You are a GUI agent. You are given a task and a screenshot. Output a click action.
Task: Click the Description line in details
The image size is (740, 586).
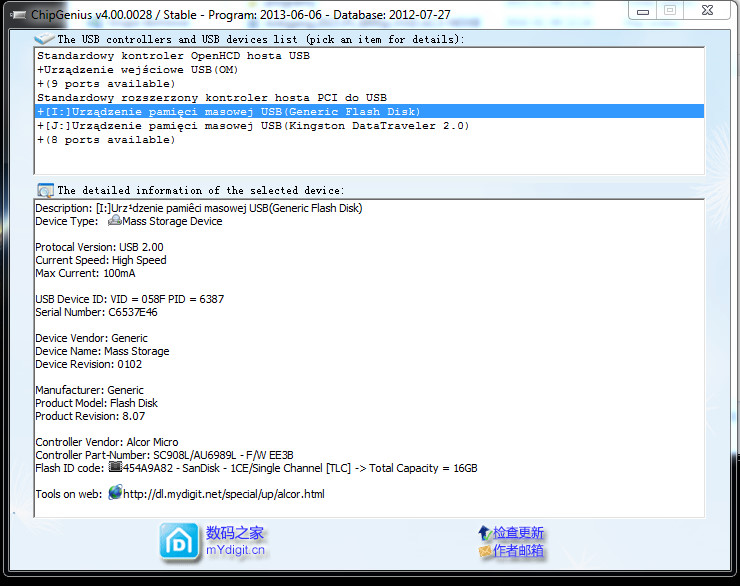[x=199, y=208]
